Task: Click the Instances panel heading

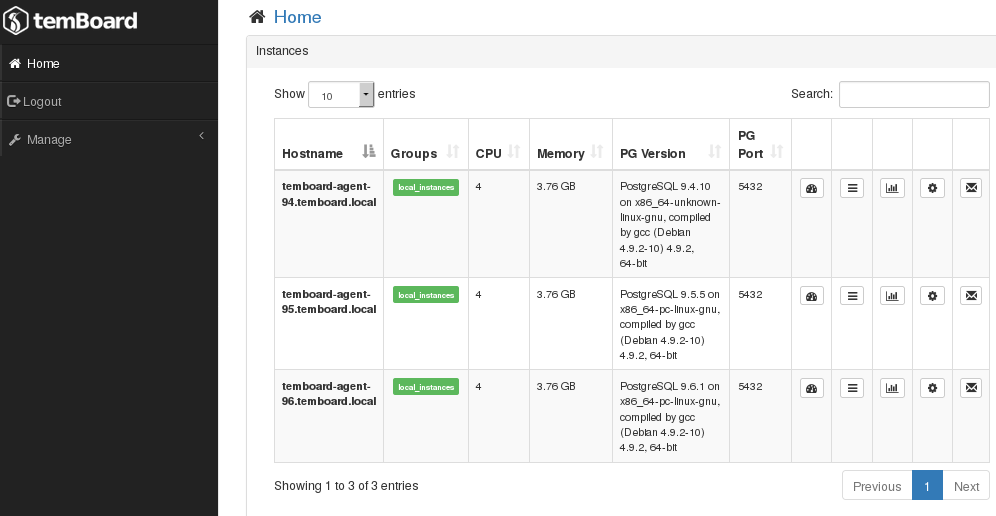Action: (282, 51)
